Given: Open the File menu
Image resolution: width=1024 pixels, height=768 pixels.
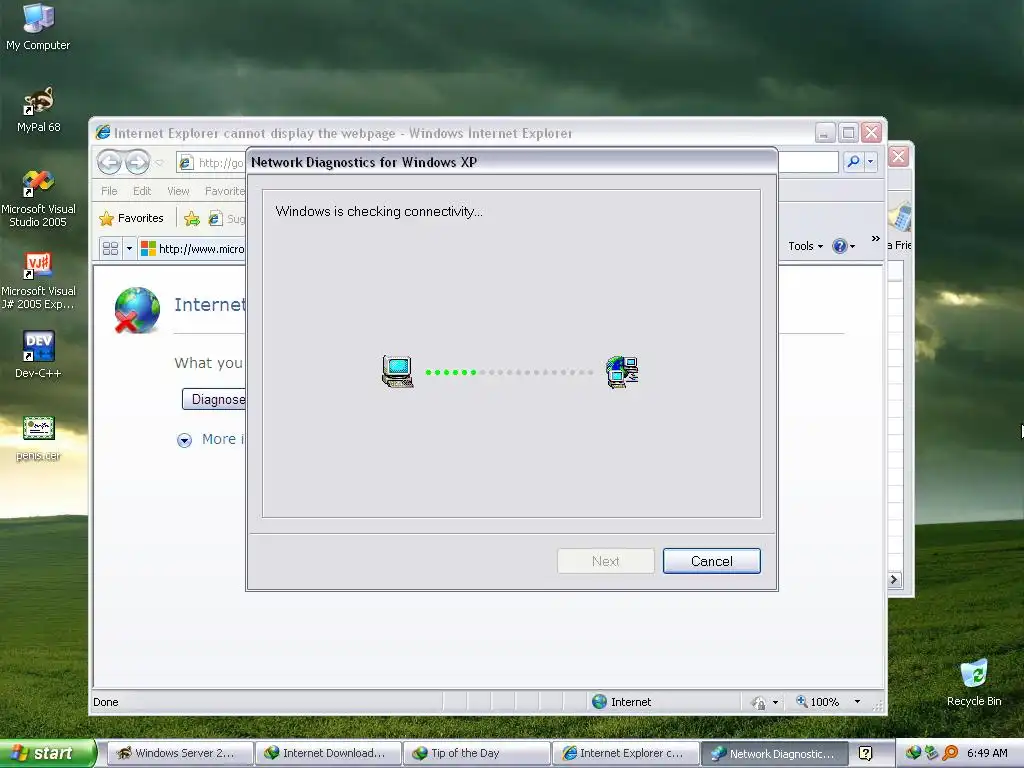Looking at the screenshot, I should 109,191.
